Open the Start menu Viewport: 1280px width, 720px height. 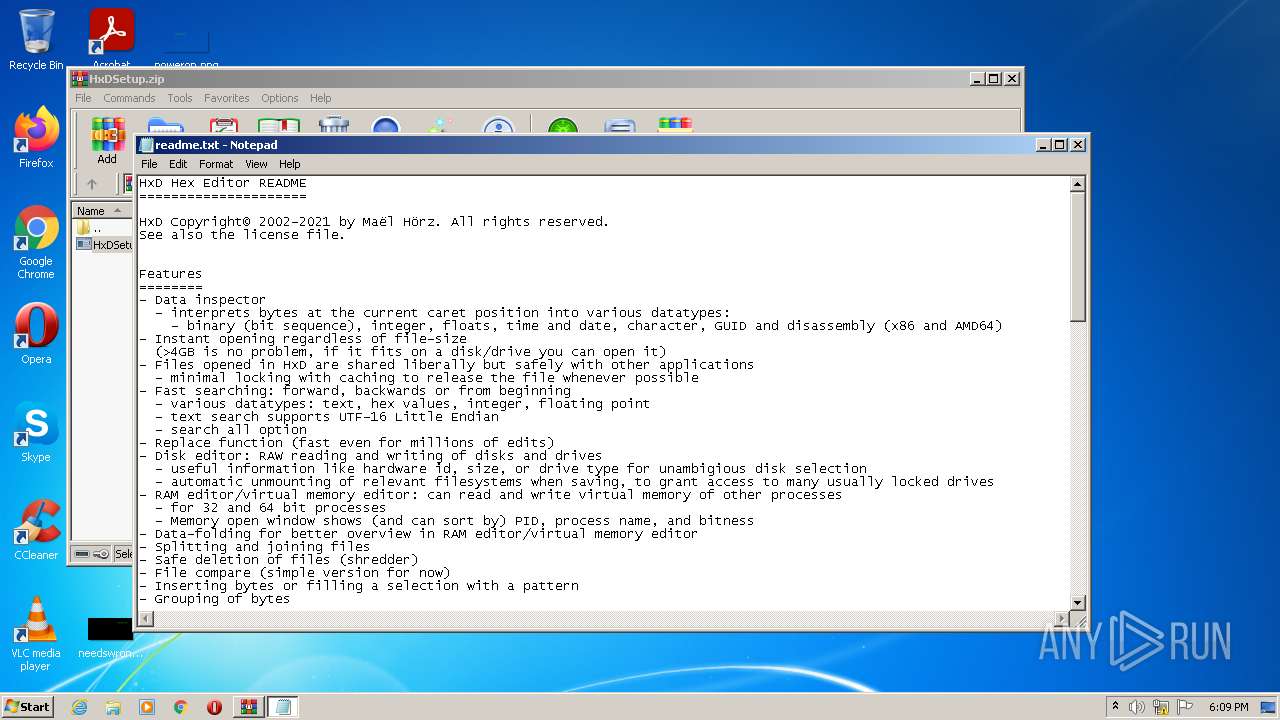coord(27,706)
